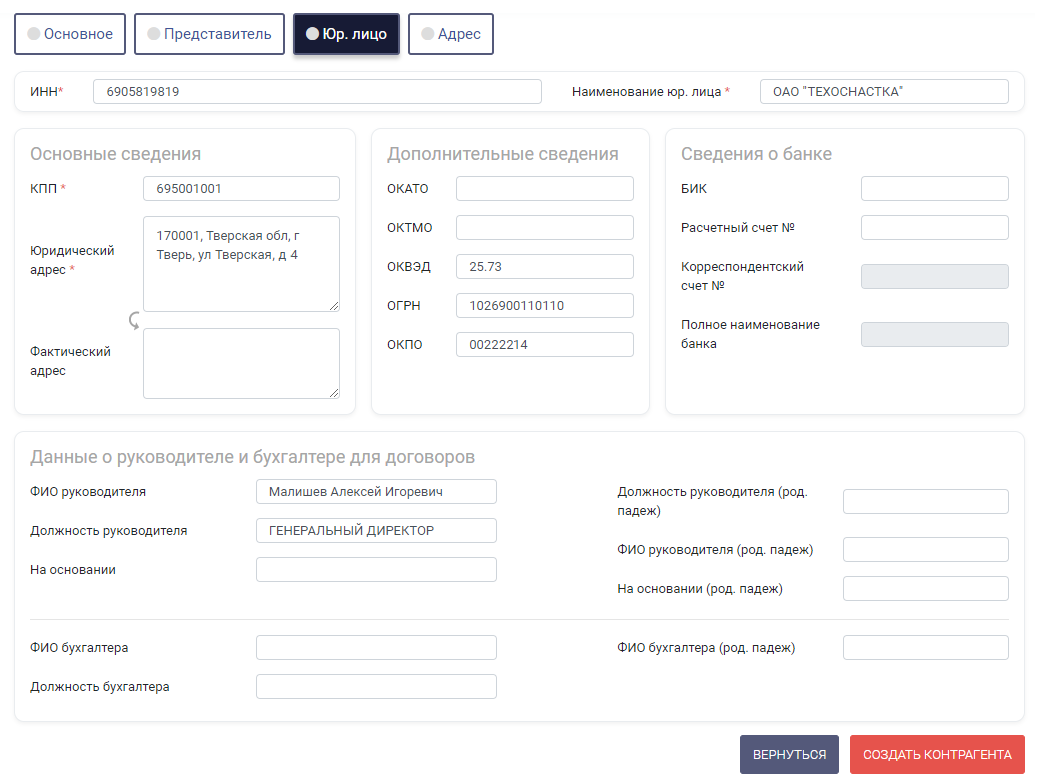The image size is (1038, 784).
Task: Switch to the Основное tab
Action: (x=70, y=34)
